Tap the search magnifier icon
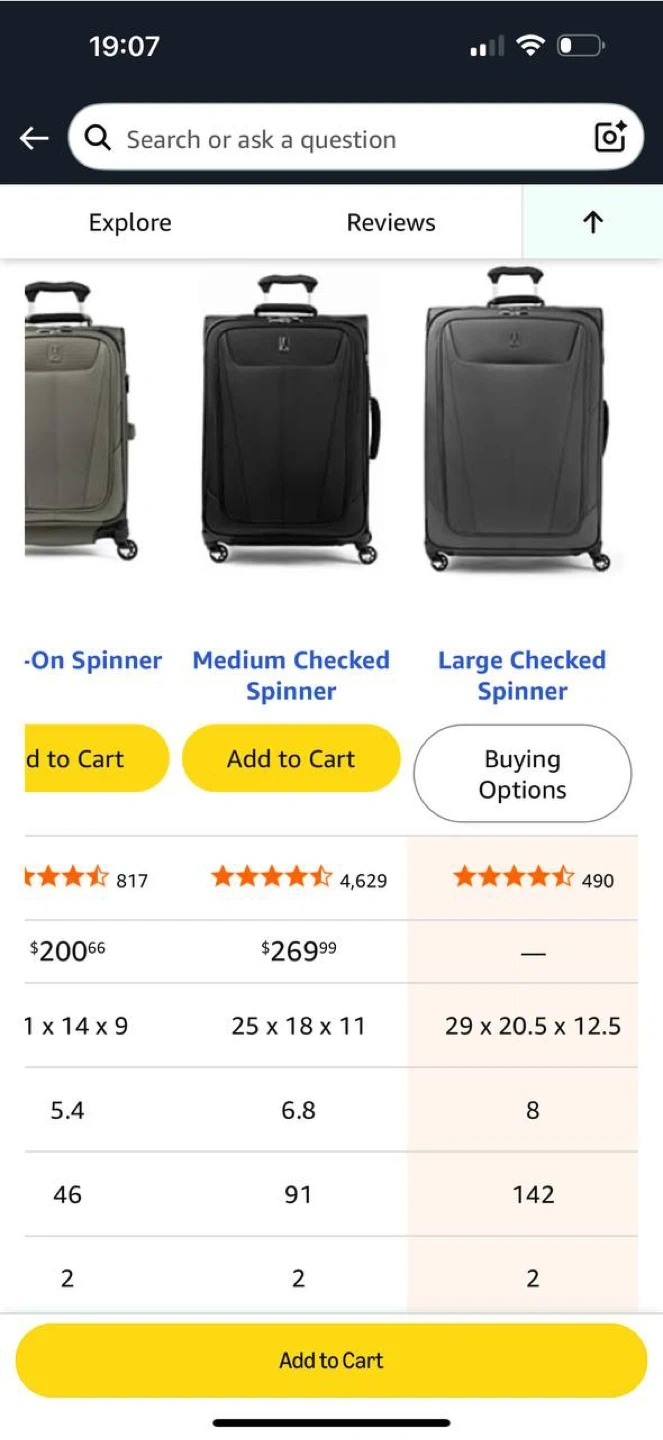663x1440 pixels. (x=98, y=138)
